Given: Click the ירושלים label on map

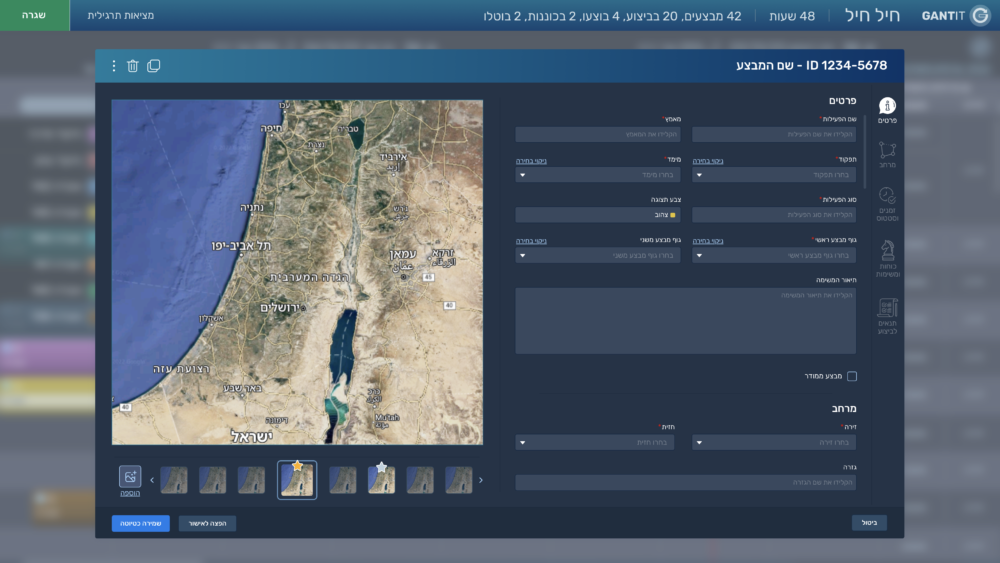Looking at the screenshot, I should [280, 307].
